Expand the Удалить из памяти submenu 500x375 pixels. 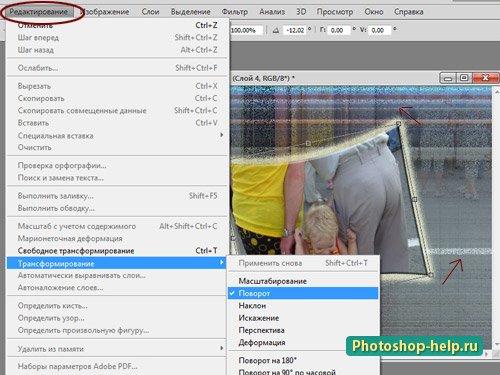click(x=117, y=349)
